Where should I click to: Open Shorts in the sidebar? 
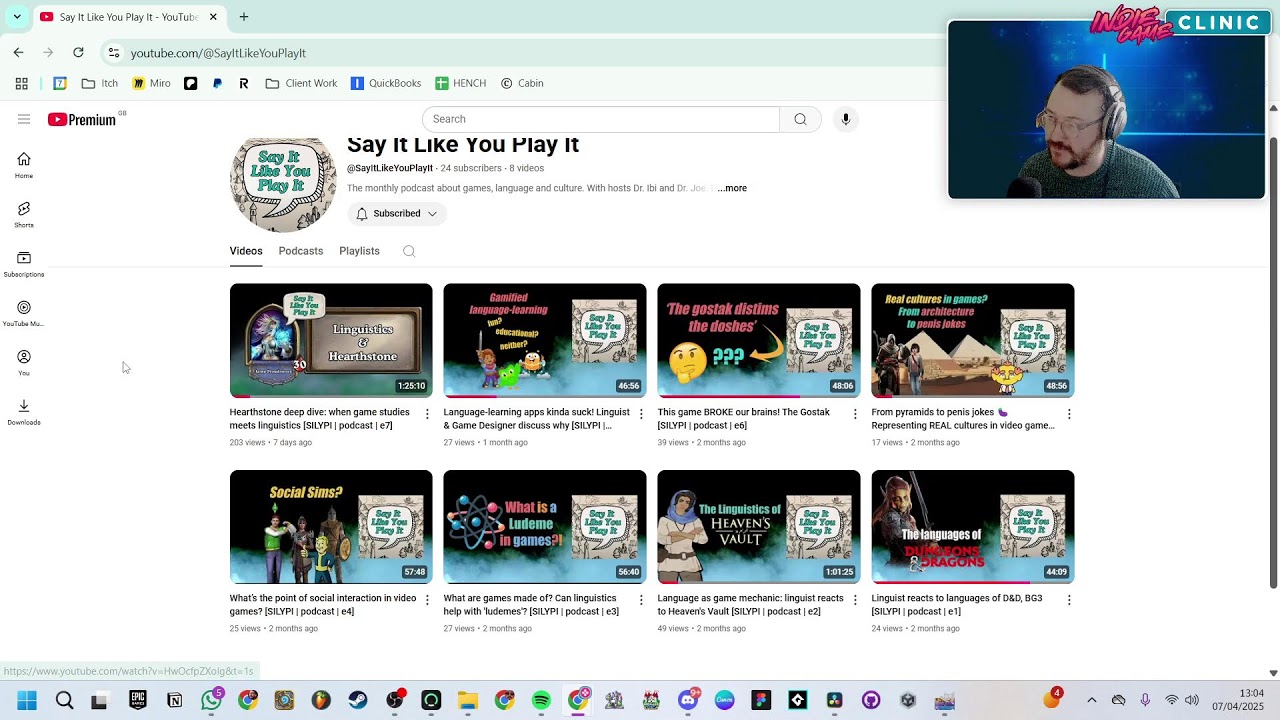(x=24, y=214)
